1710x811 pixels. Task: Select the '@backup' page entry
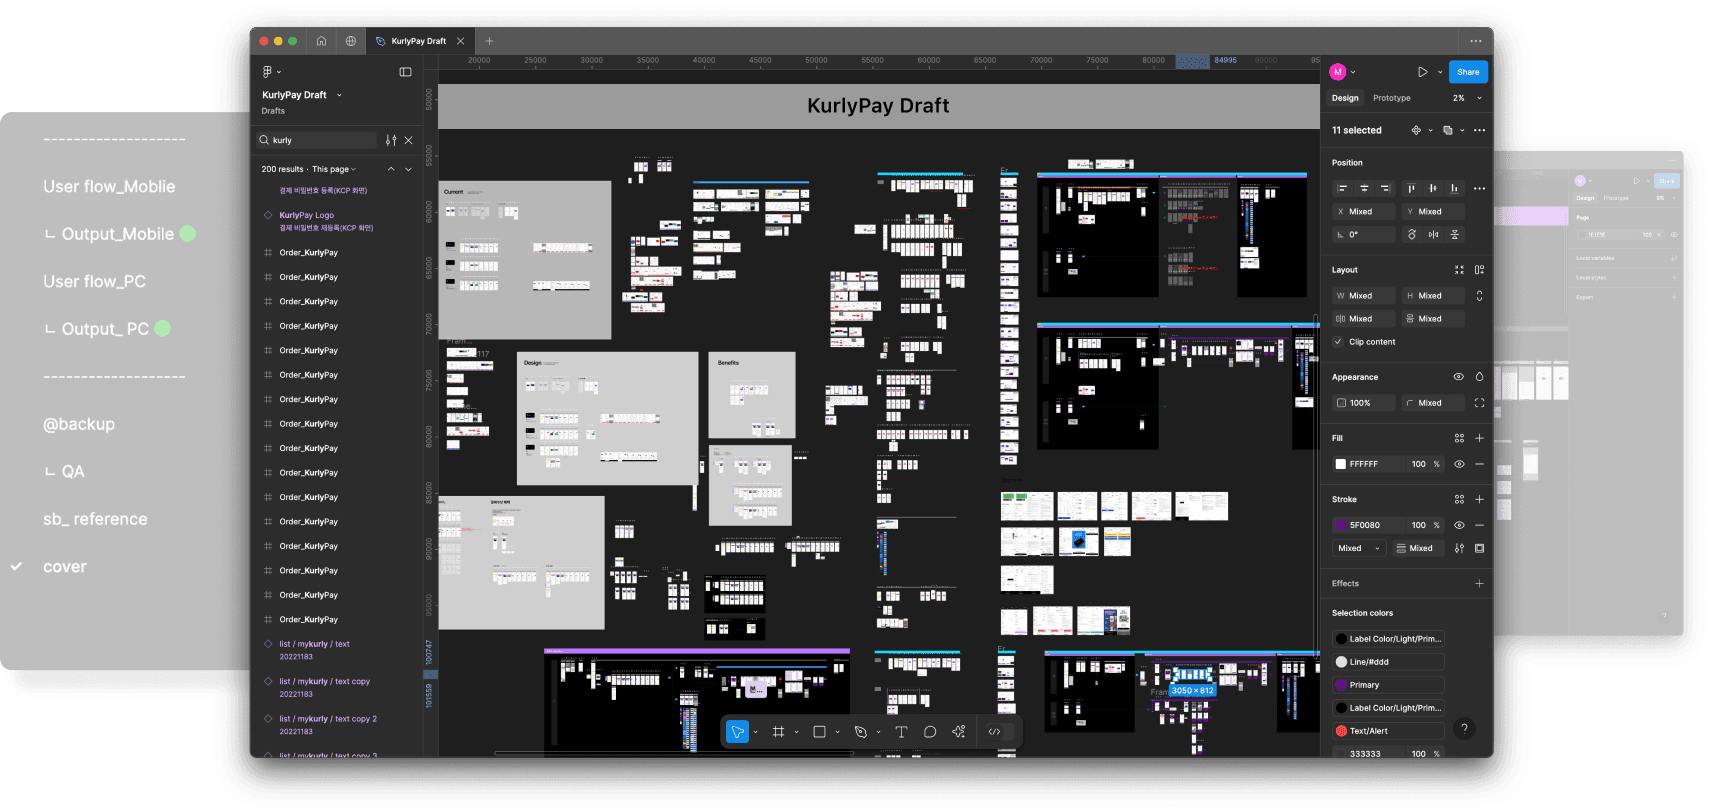(x=79, y=424)
